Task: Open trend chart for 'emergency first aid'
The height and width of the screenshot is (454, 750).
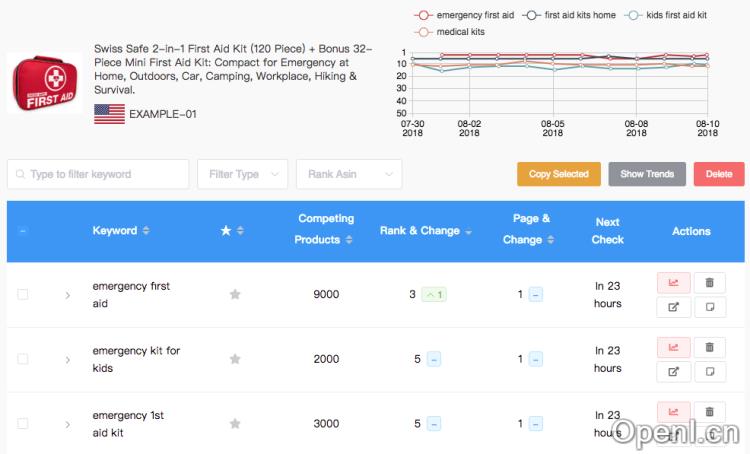Action: click(x=673, y=283)
